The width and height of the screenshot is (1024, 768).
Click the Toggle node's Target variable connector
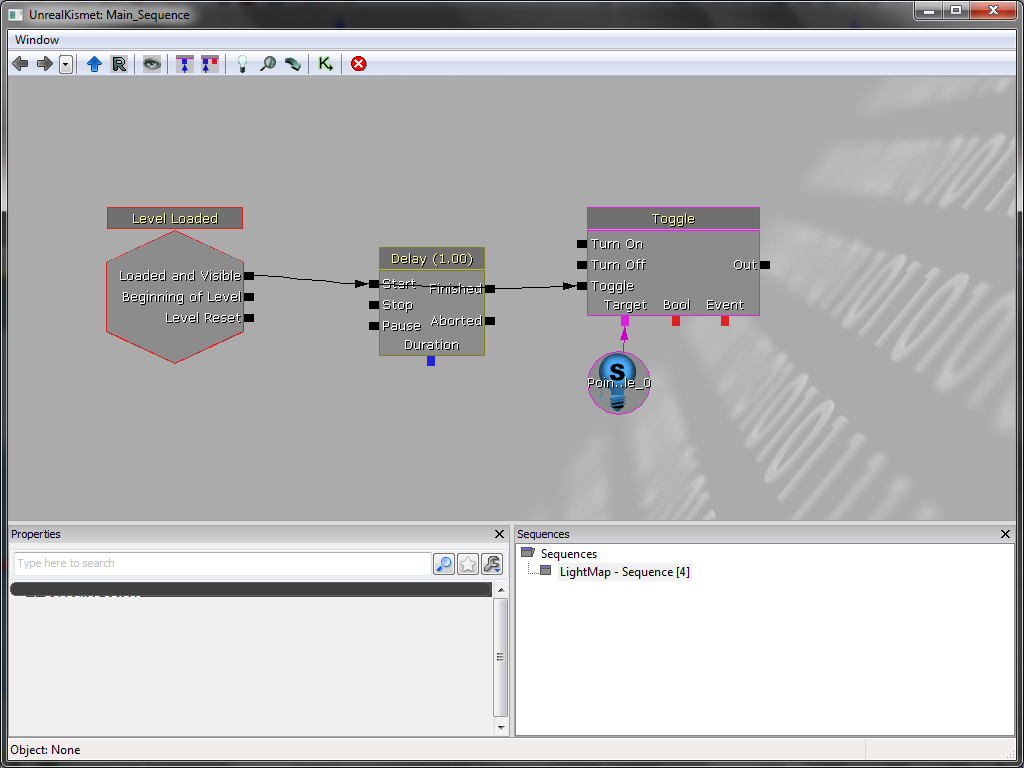(x=625, y=321)
